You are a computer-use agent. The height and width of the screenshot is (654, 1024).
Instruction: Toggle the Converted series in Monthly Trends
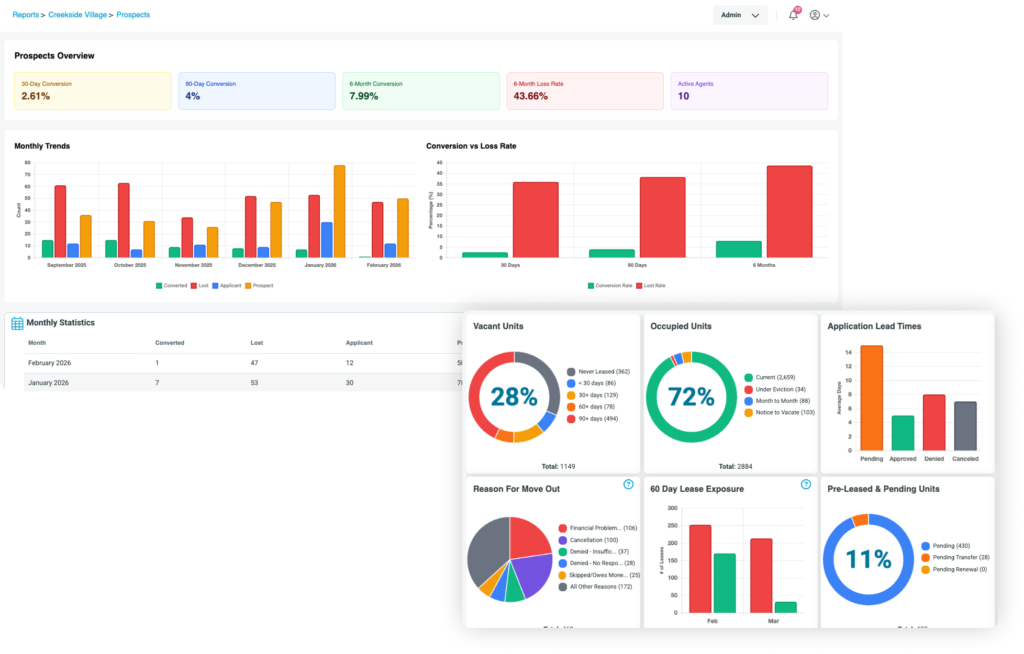tap(170, 286)
